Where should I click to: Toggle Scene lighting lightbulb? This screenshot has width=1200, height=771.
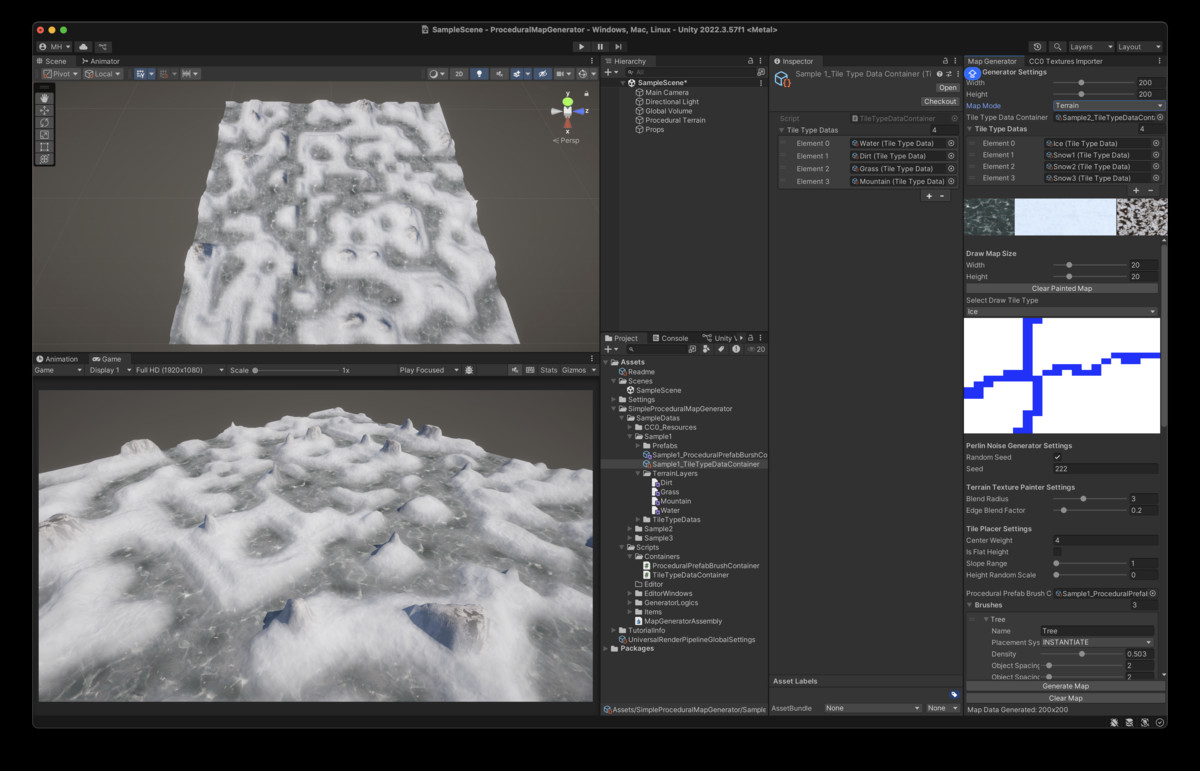[x=479, y=74]
